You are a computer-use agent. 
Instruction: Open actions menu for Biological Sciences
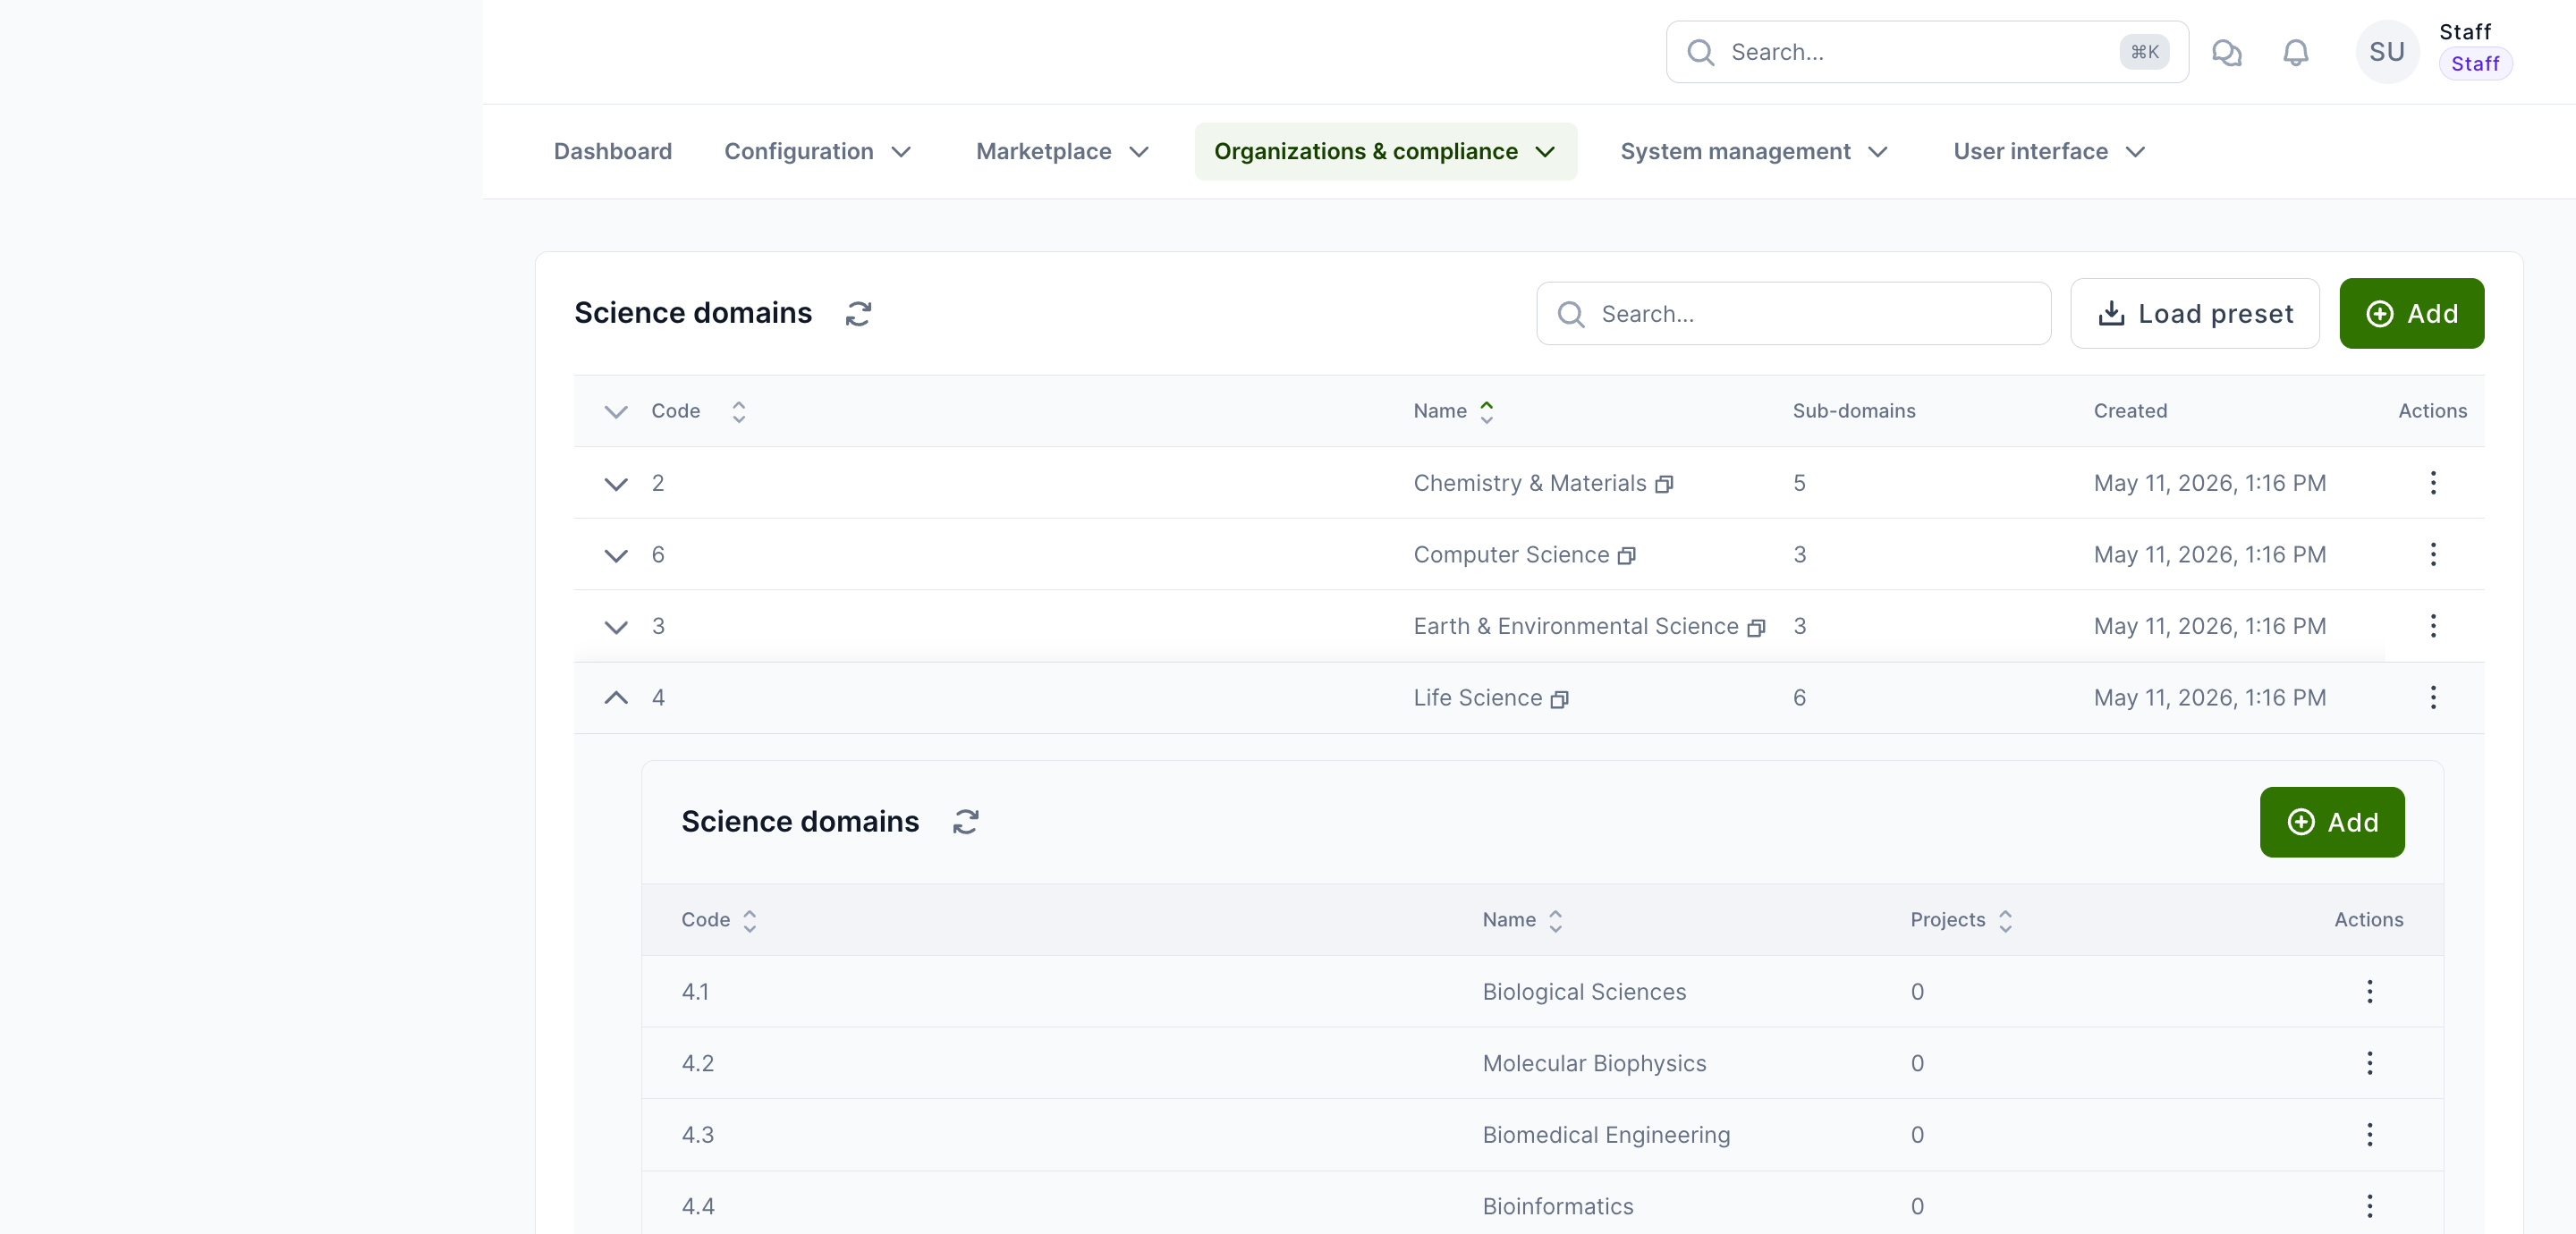[x=2369, y=992]
